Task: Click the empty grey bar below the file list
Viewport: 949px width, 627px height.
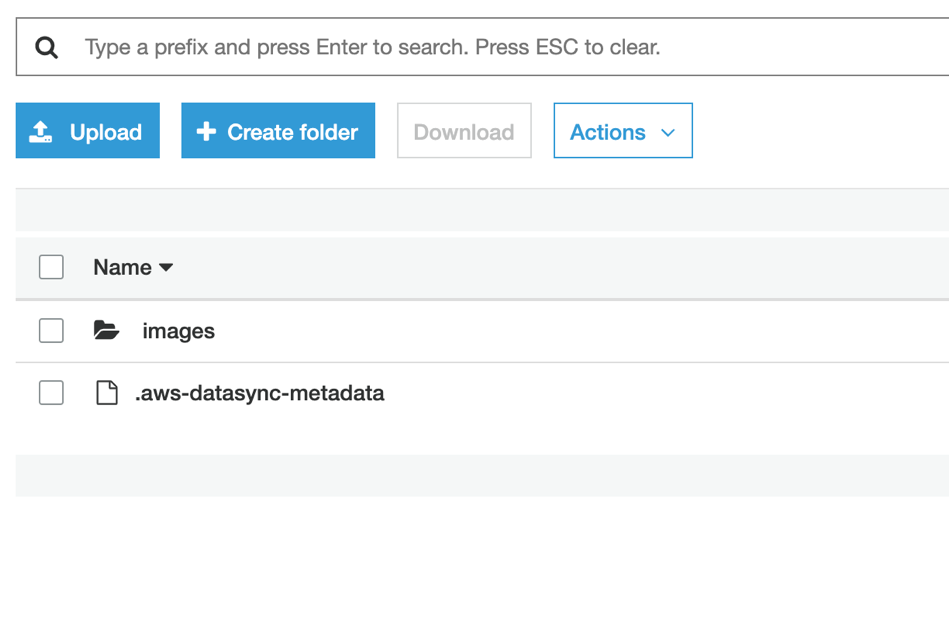Action: [x=482, y=476]
